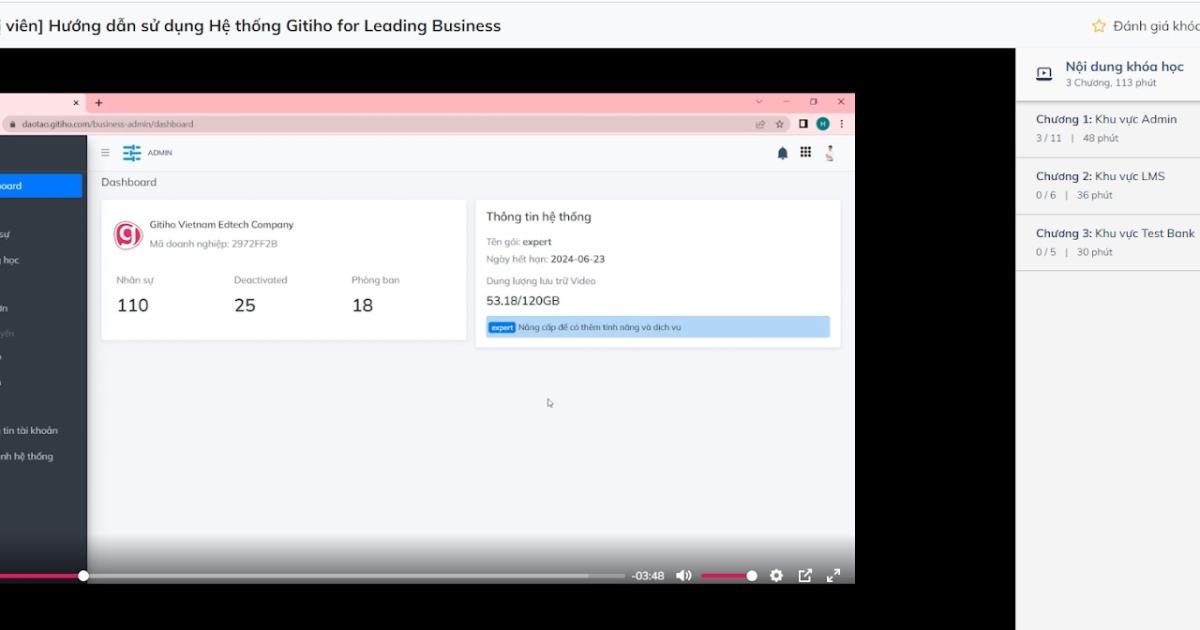The width and height of the screenshot is (1200, 630).
Task: Click the green H profile avatar
Action: (x=823, y=124)
